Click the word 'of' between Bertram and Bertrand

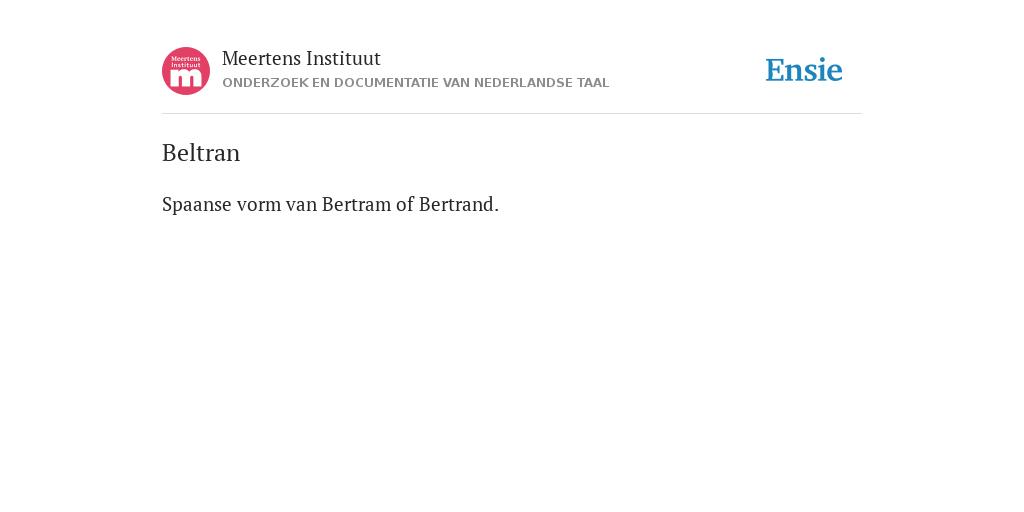(x=405, y=204)
